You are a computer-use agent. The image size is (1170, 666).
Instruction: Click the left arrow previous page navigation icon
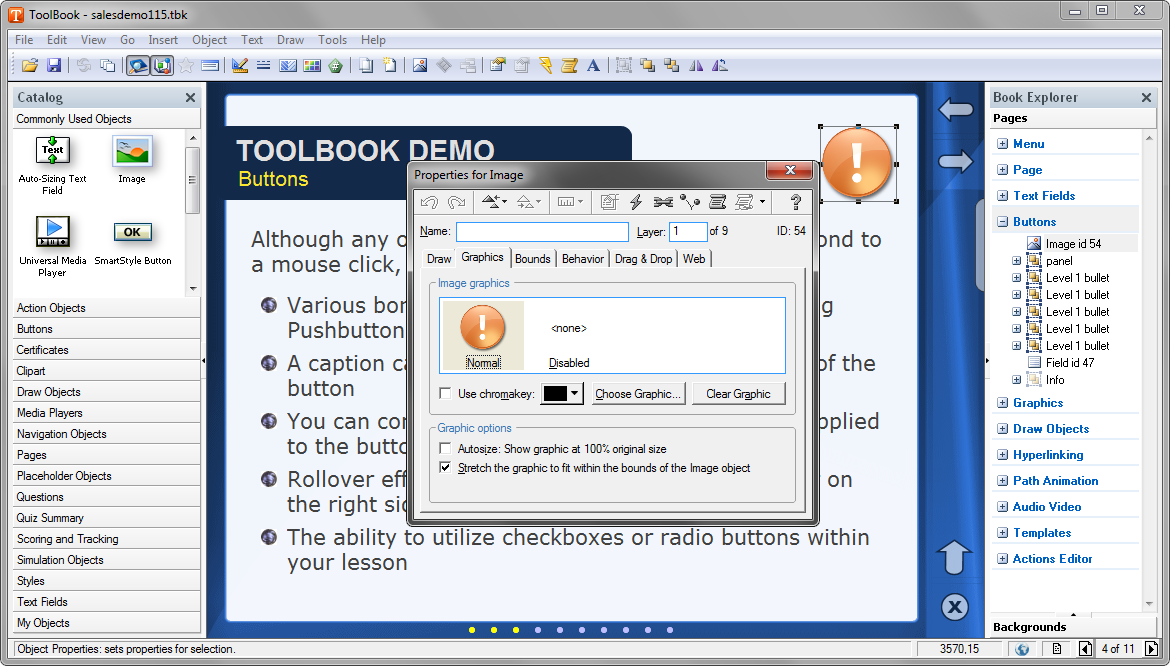point(956,110)
